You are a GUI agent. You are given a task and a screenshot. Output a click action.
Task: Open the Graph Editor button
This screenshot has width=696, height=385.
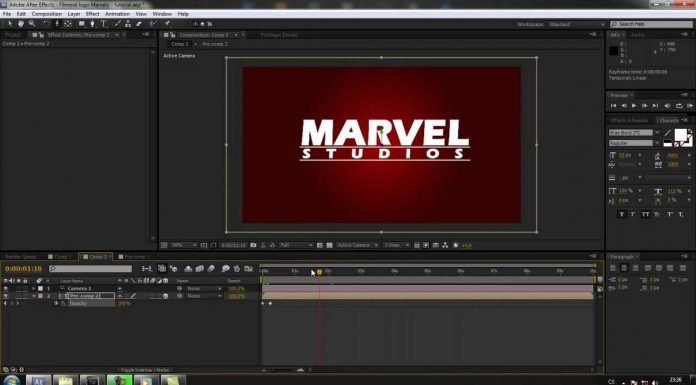(x=249, y=269)
